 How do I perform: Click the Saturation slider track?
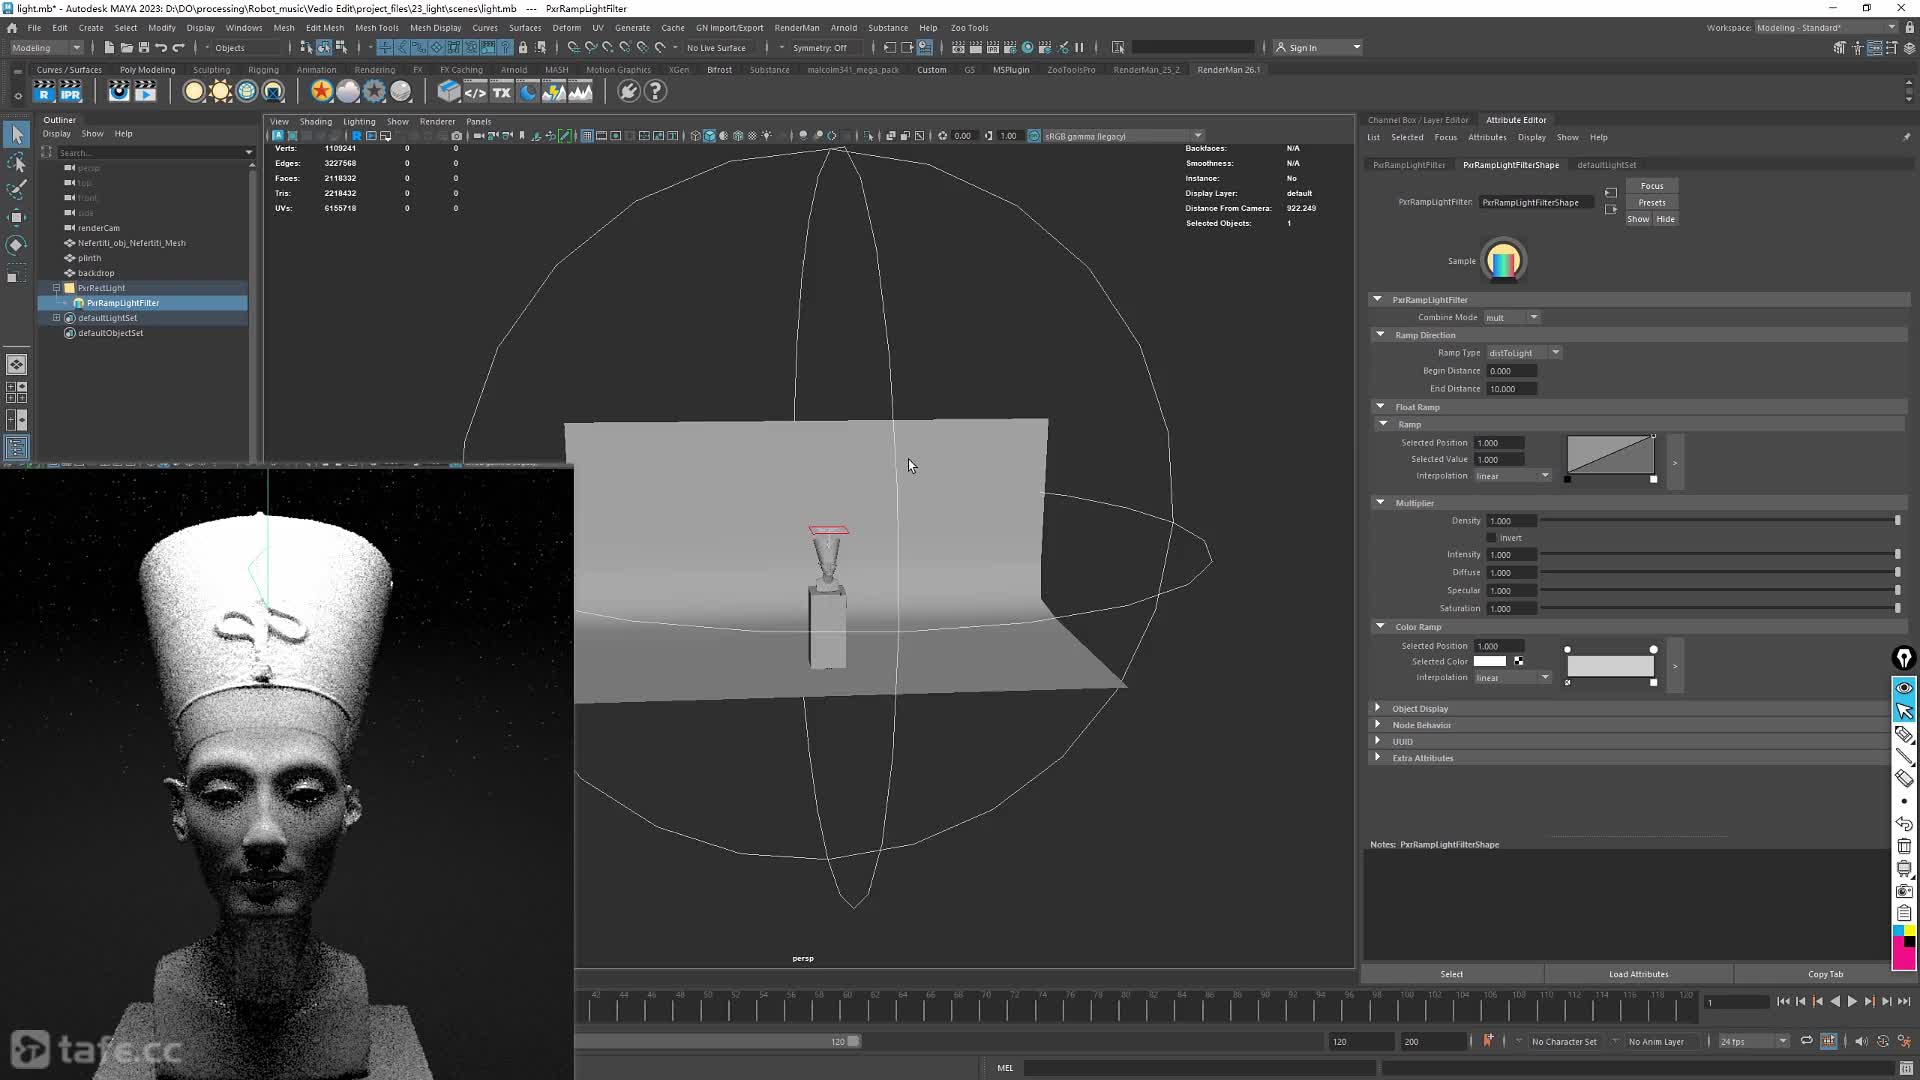click(x=1720, y=609)
